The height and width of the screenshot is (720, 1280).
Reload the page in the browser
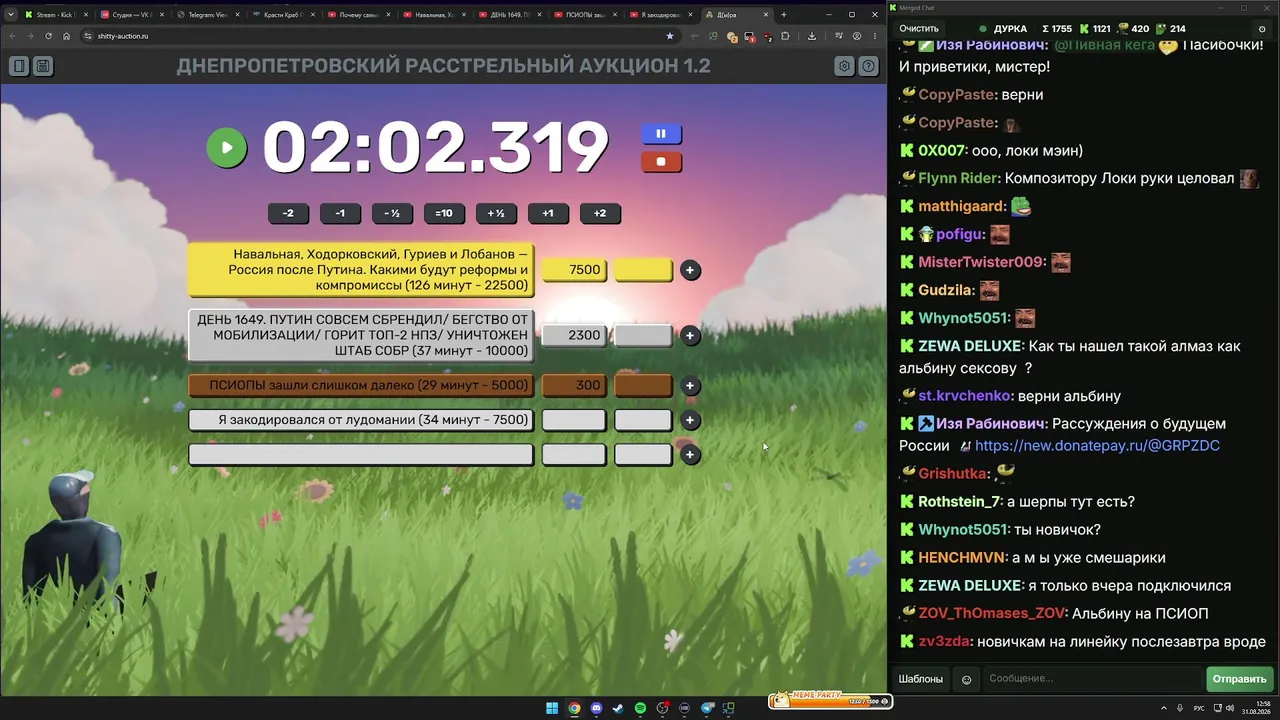[x=48, y=36]
